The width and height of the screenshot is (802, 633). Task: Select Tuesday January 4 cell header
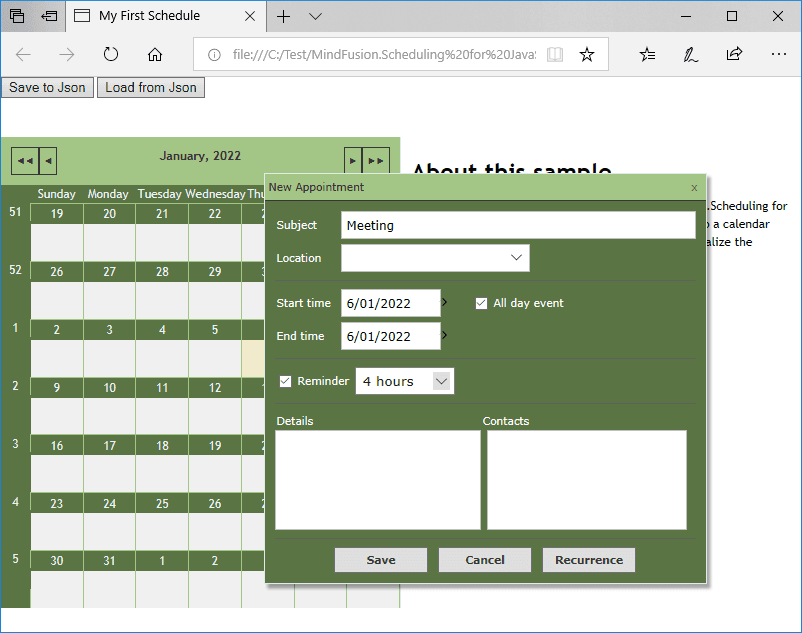point(162,330)
